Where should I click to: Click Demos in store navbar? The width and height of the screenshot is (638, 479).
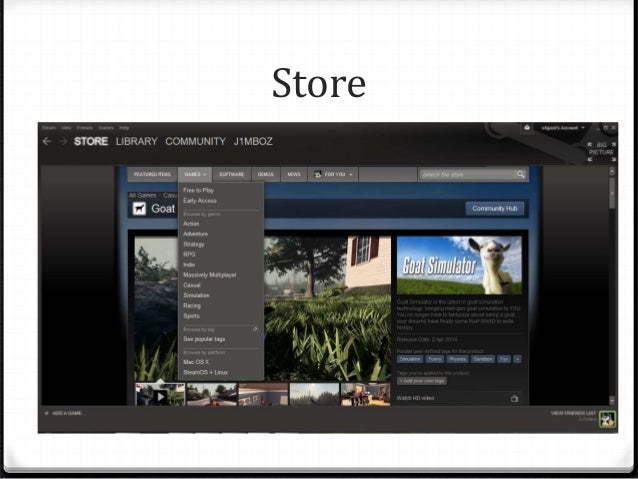coord(266,174)
